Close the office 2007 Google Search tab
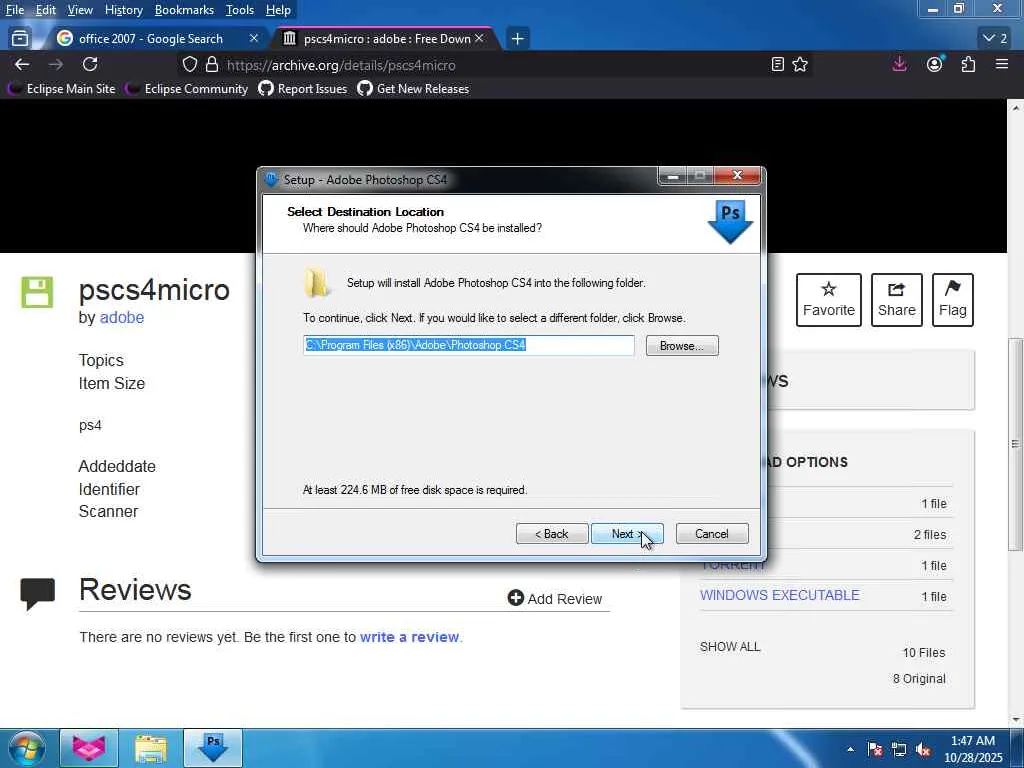The height and width of the screenshot is (768, 1024). click(254, 39)
